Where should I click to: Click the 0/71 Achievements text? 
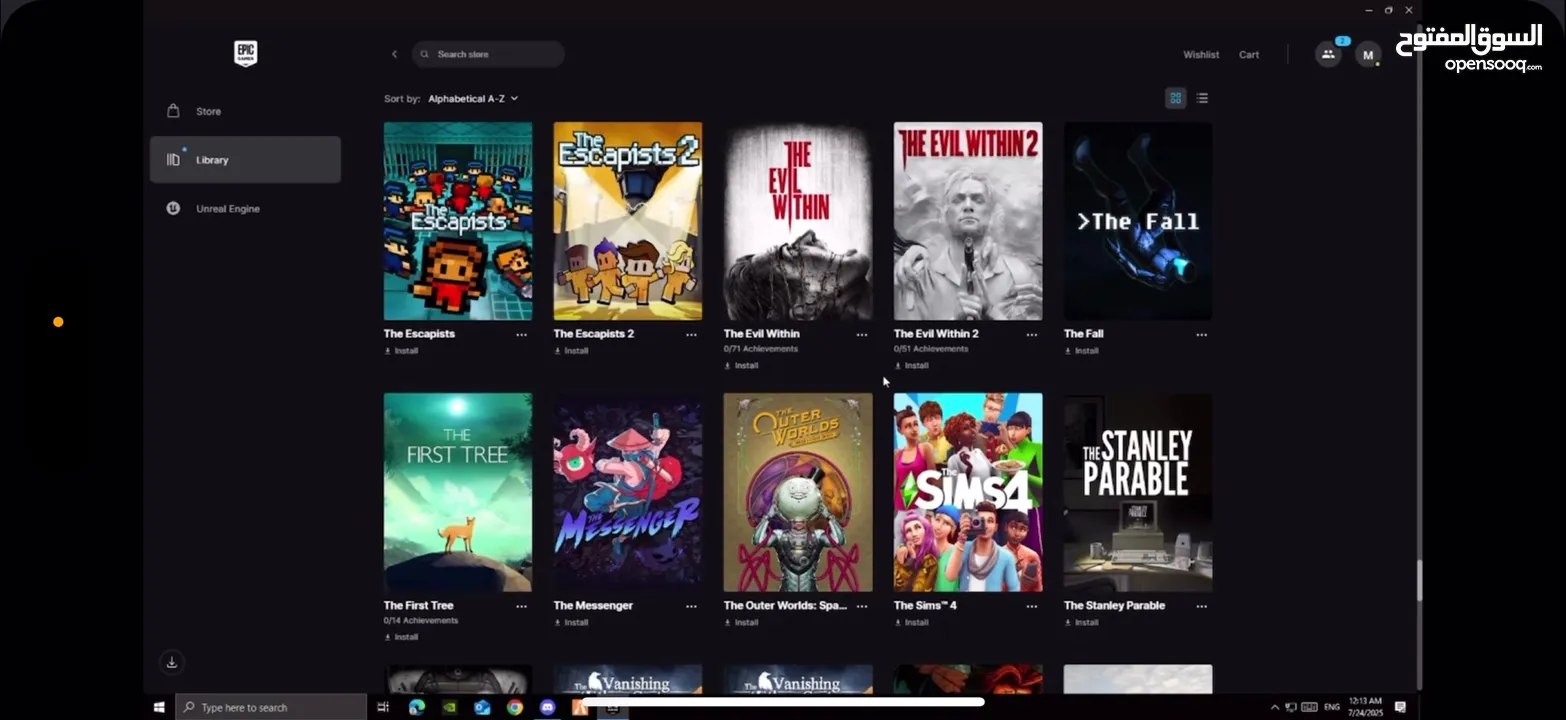coord(761,349)
